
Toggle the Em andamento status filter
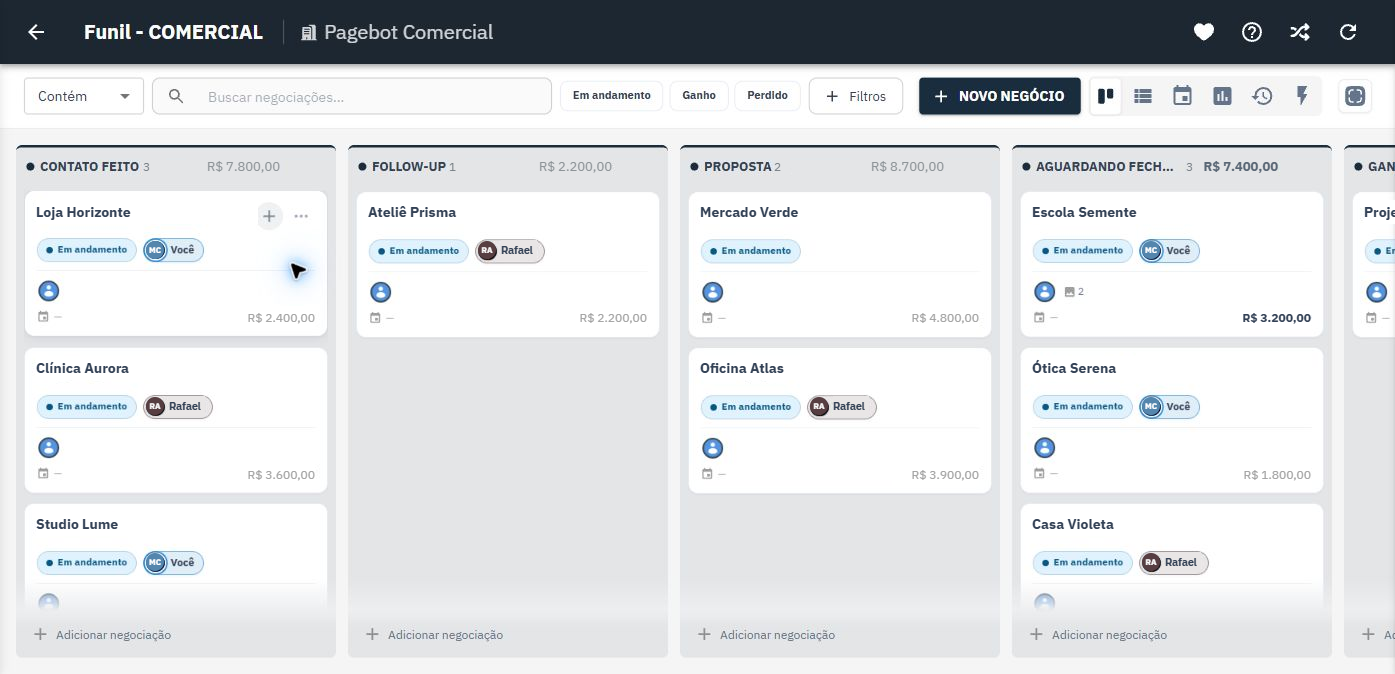[611, 96]
